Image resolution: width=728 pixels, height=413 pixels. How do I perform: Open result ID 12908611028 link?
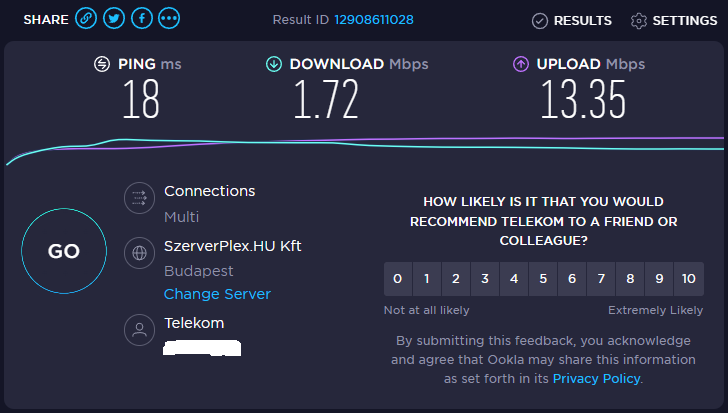[x=374, y=20]
